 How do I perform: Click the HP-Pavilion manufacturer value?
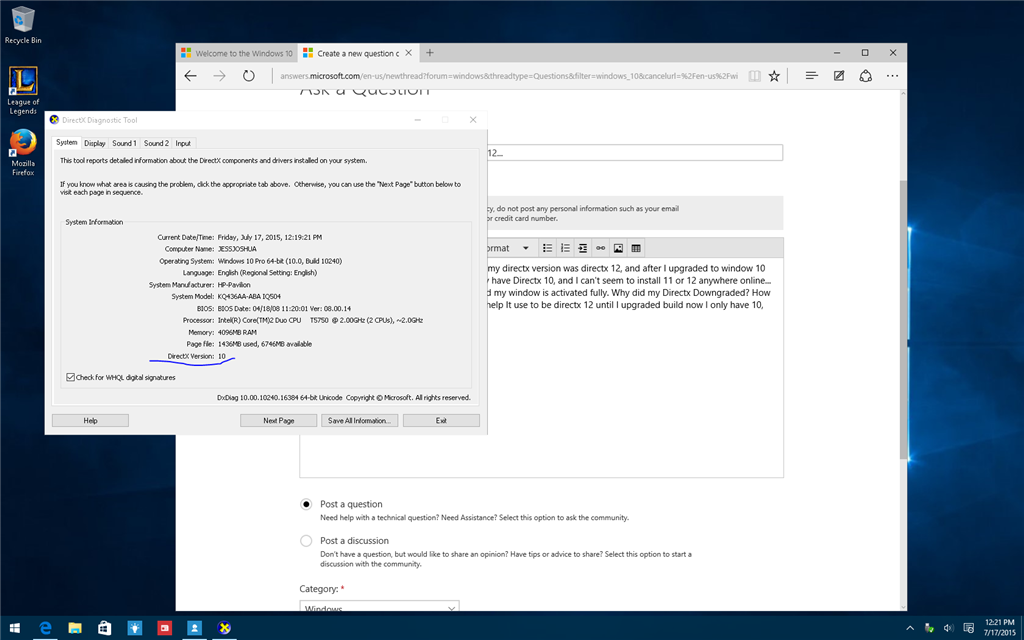point(234,285)
